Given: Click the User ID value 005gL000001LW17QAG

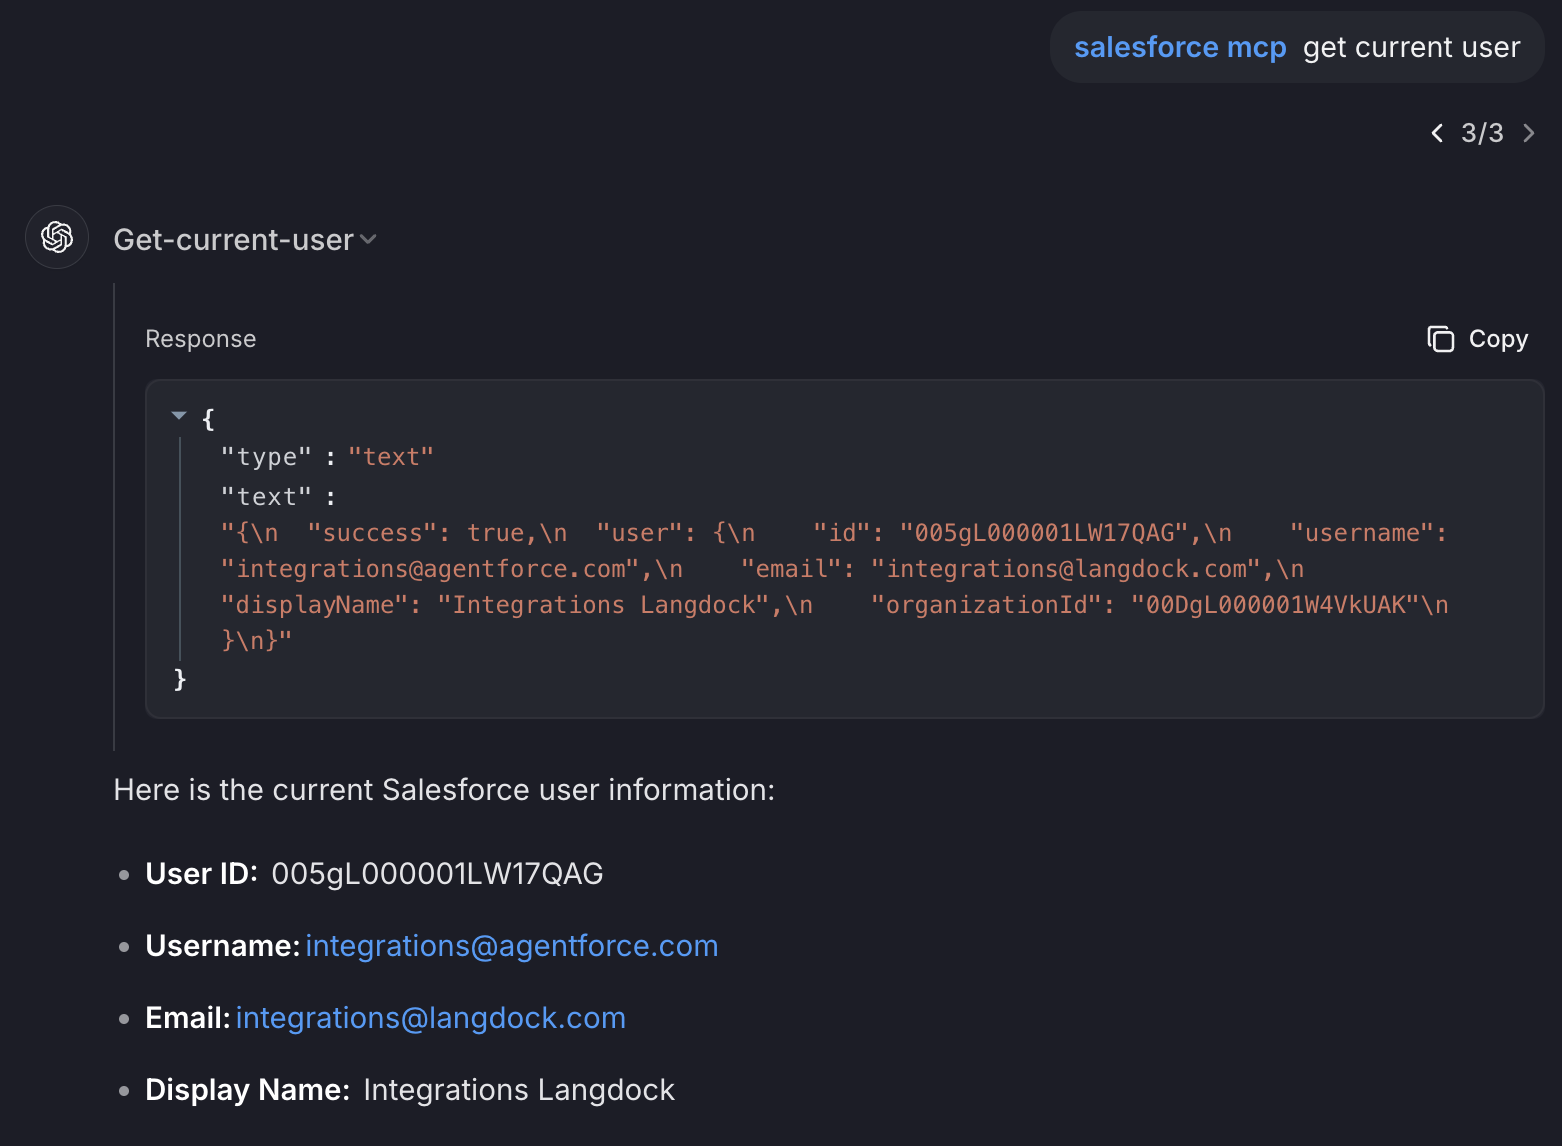Looking at the screenshot, I should tap(437, 874).
